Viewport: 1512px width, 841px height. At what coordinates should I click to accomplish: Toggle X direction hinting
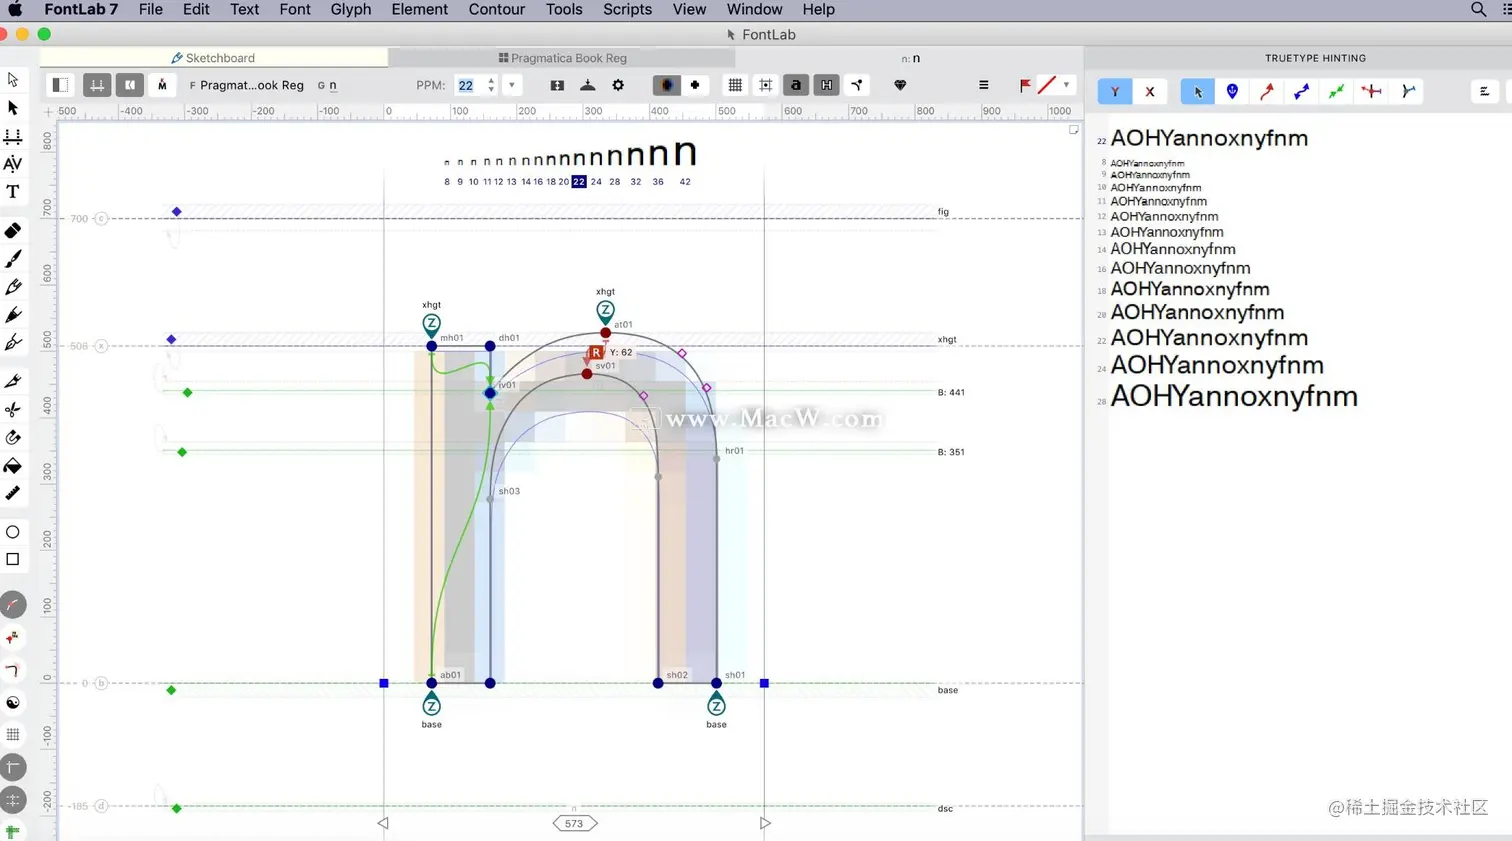point(1150,91)
